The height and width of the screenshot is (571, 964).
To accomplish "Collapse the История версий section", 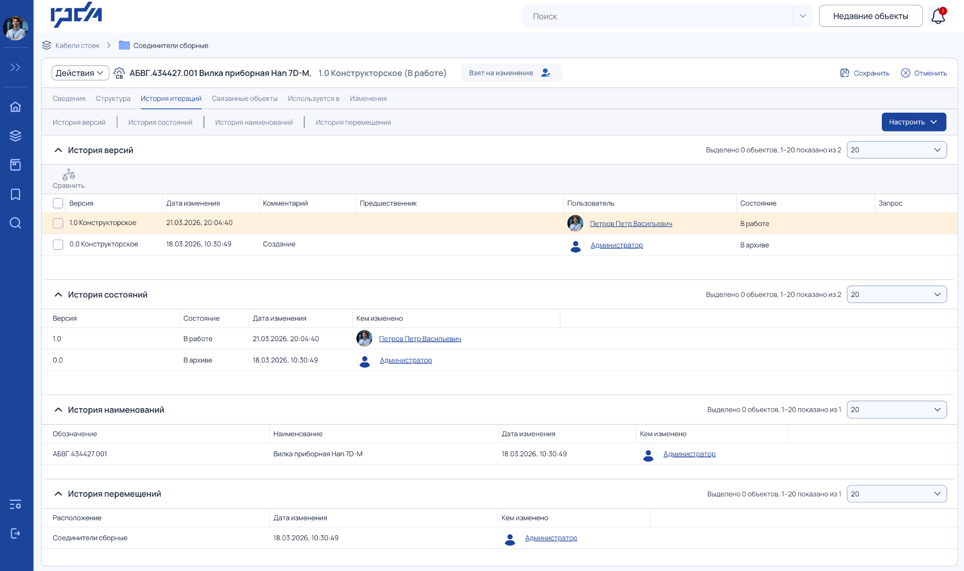I will pos(58,150).
